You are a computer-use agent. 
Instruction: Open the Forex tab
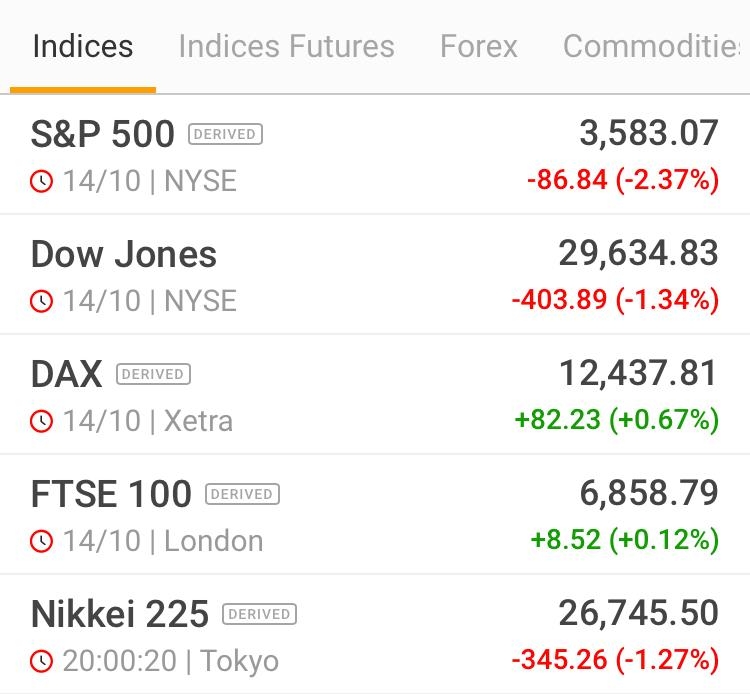479,47
